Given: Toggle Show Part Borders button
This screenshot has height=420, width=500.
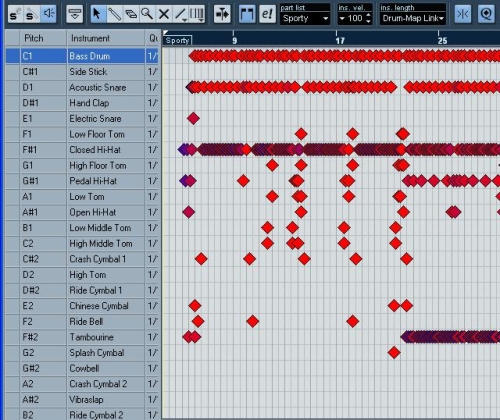Looking at the screenshot, I should pyautogui.click(x=247, y=14).
